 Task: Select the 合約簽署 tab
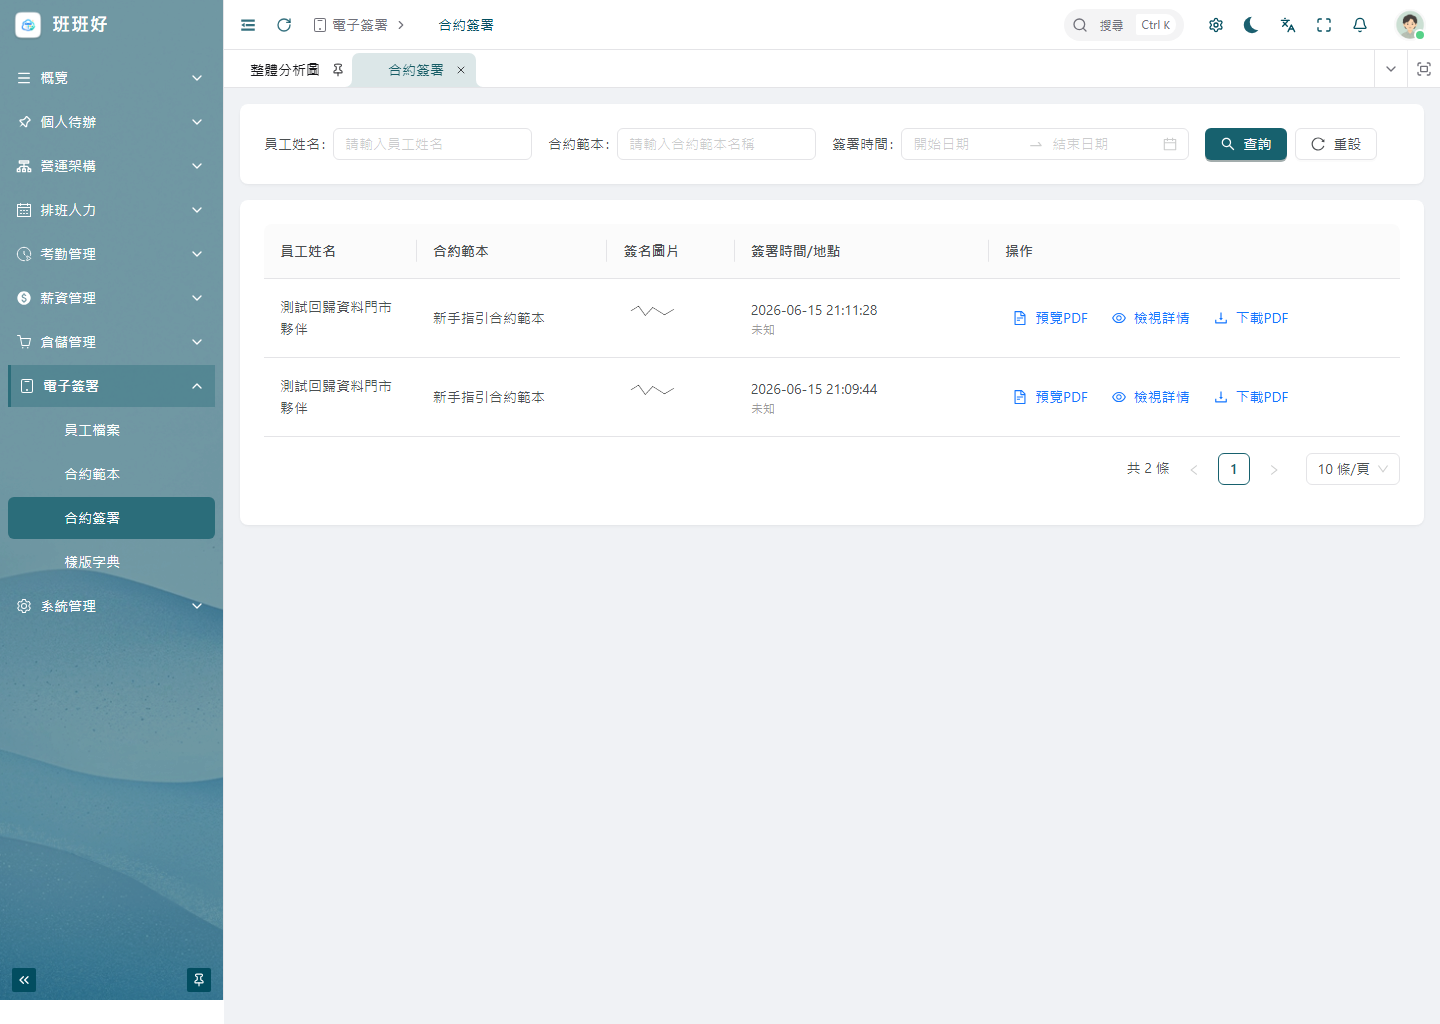tap(416, 70)
